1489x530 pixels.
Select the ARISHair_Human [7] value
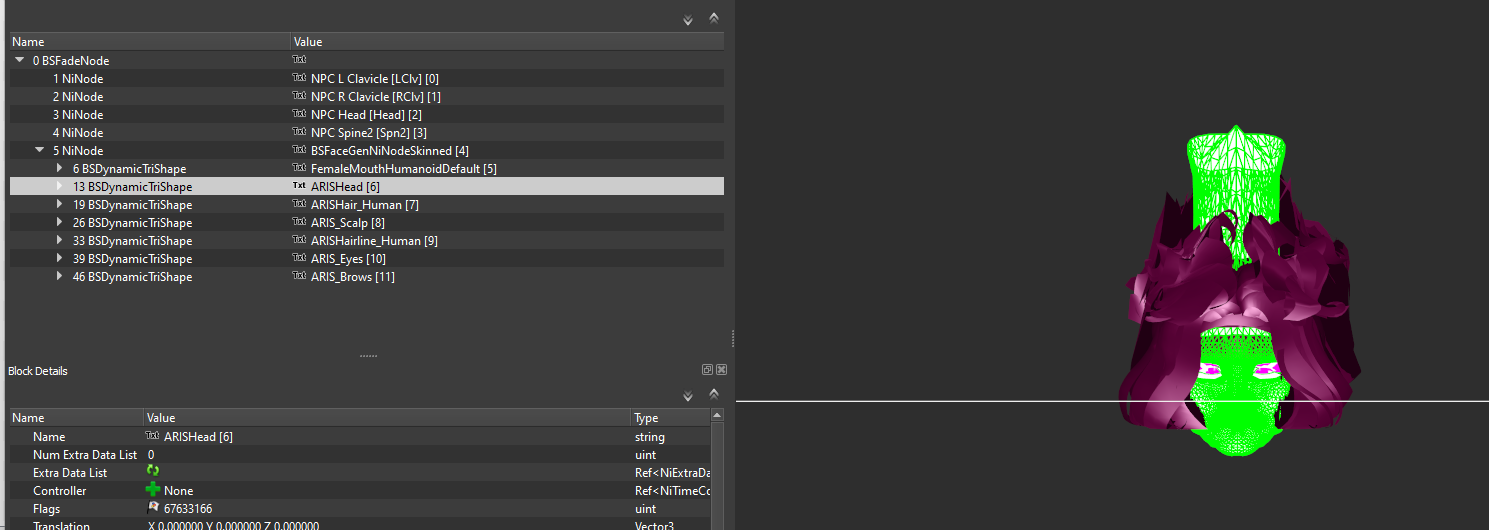(365, 204)
